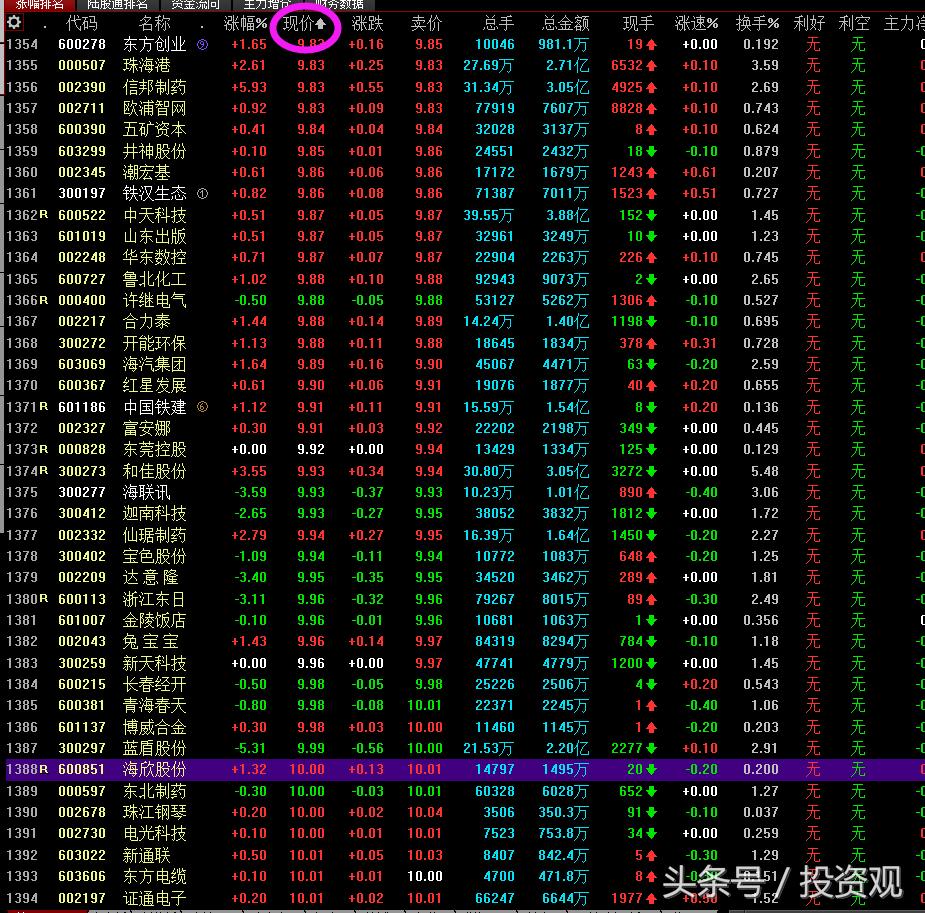Select stock row 仙琚制药

pyautogui.click(x=465, y=535)
